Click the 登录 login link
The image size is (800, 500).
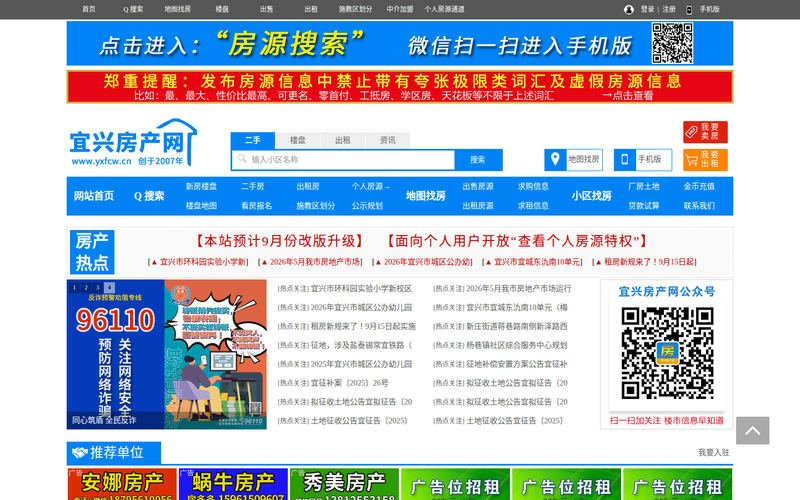pos(647,9)
